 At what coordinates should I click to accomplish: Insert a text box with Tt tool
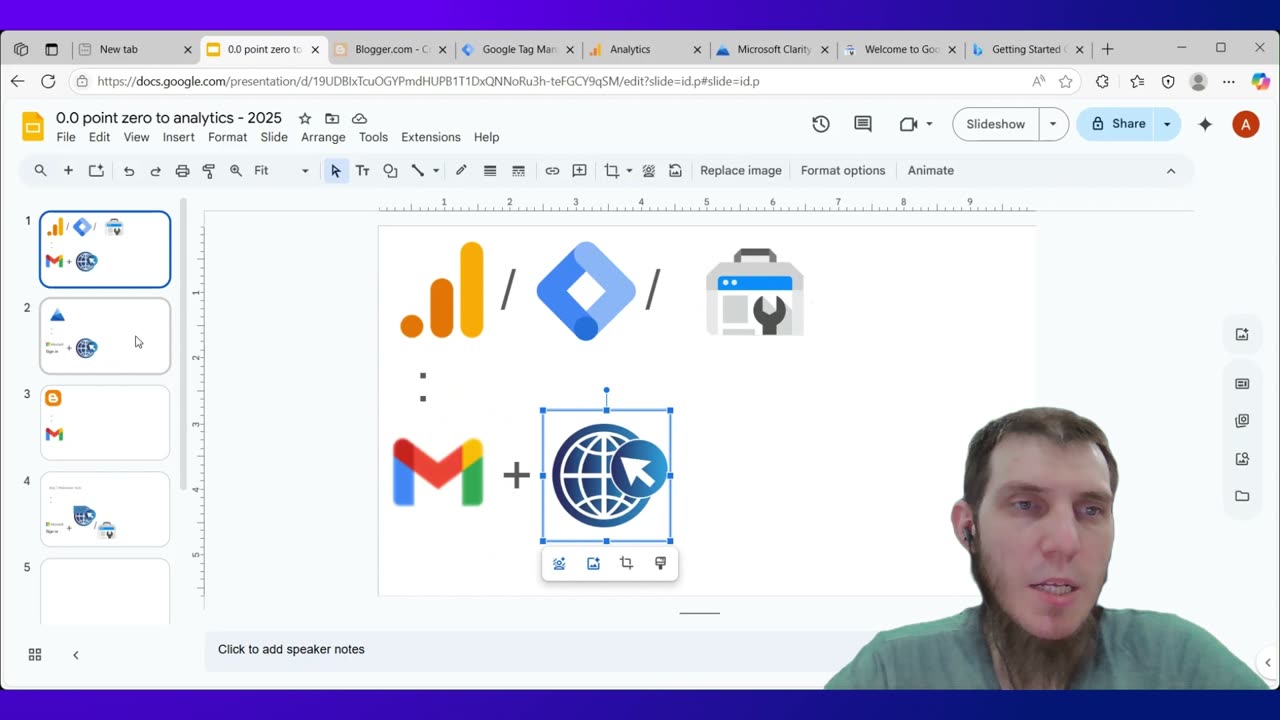pyautogui.click(x=363, y=171)
